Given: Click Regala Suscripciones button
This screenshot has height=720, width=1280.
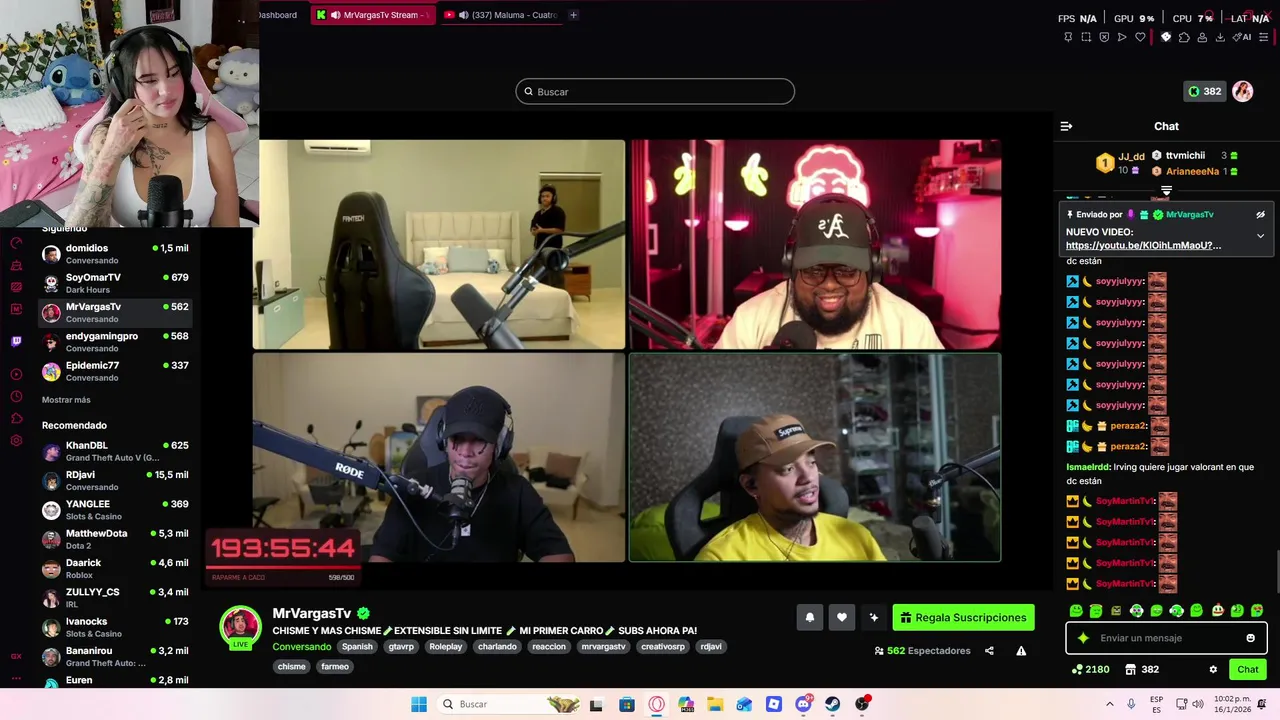Looking at the screenshot, I should 963,618.
